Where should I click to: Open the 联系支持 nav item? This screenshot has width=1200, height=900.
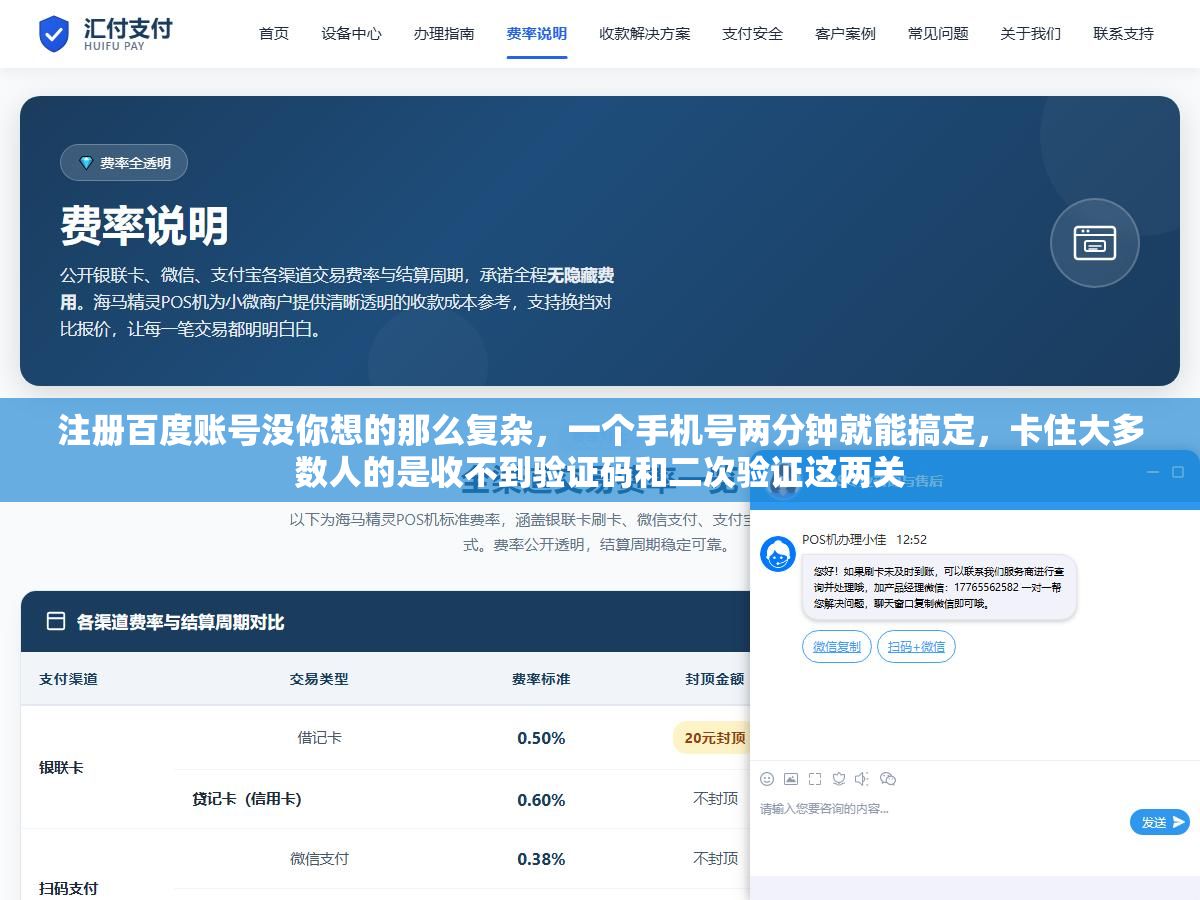1124,33
